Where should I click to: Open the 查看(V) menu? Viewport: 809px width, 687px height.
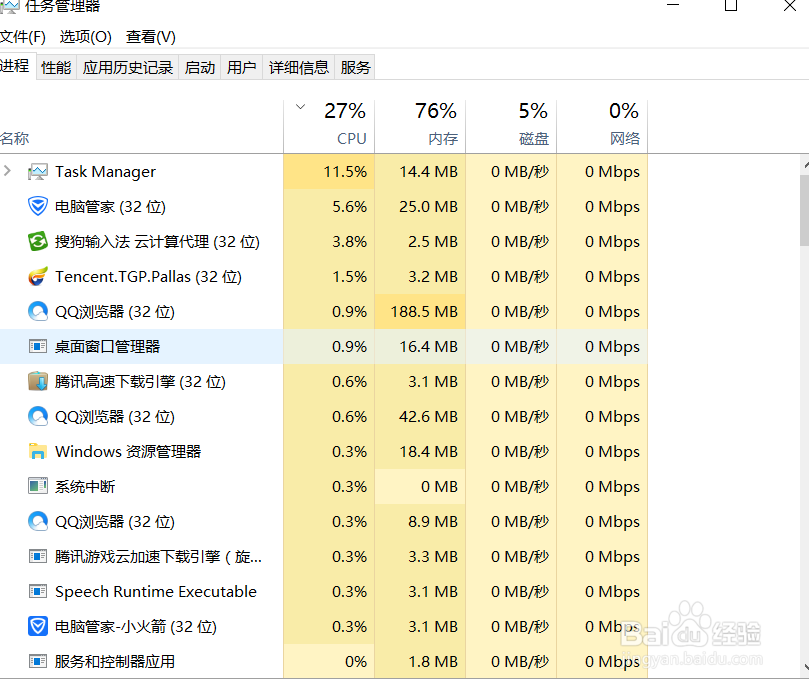150,36
